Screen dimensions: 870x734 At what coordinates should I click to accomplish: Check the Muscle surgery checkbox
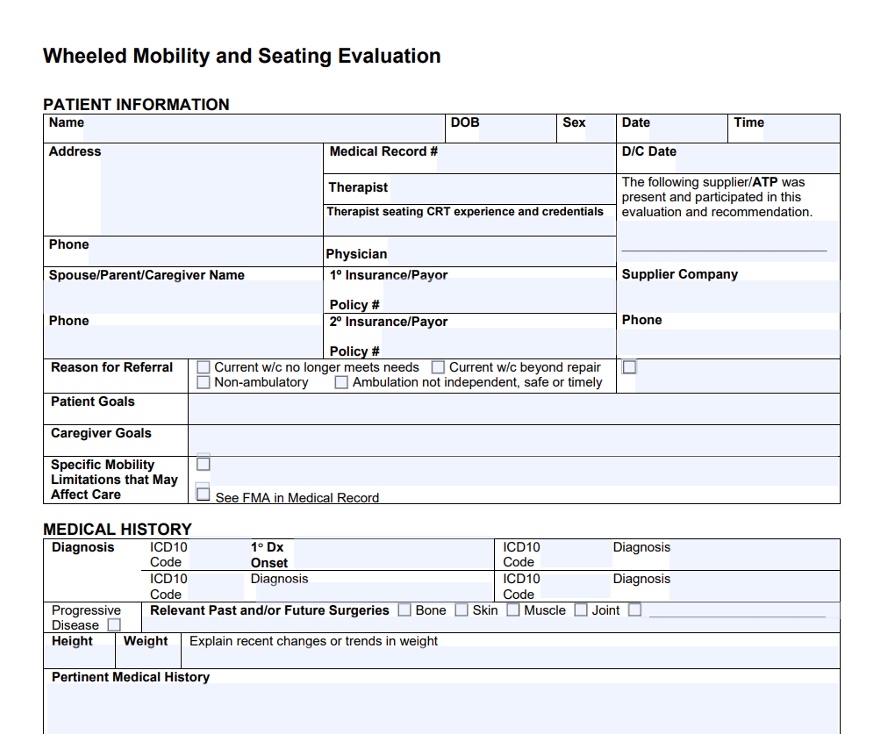tap(513, 610)
